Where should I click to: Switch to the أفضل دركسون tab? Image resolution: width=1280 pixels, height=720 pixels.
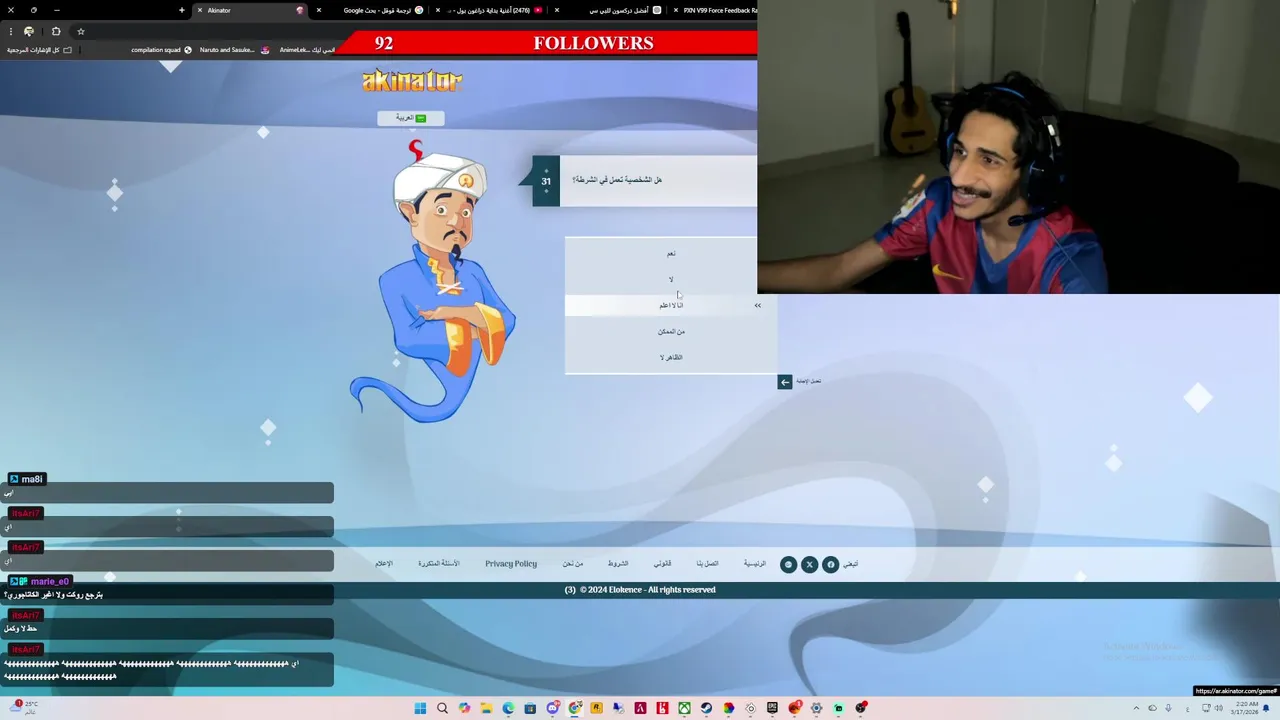coord(610,10)
